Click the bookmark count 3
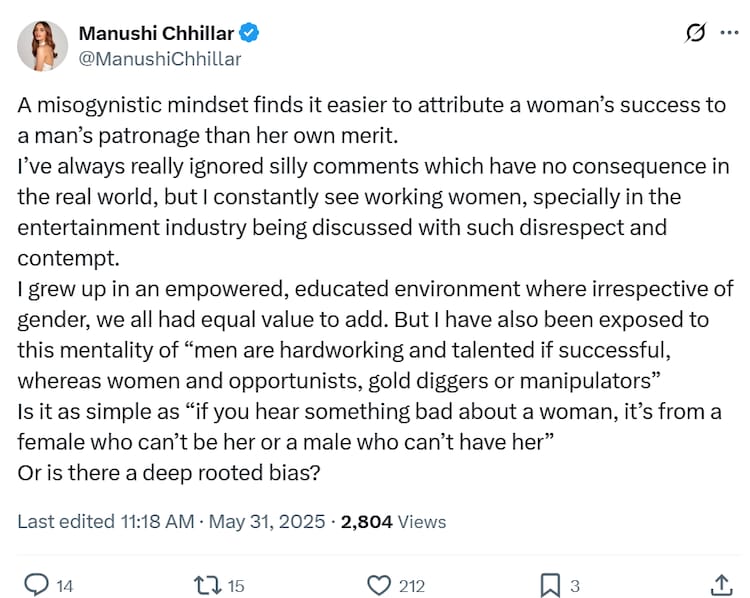The height and width of the screenshot is (598, 750). [575, 586]
